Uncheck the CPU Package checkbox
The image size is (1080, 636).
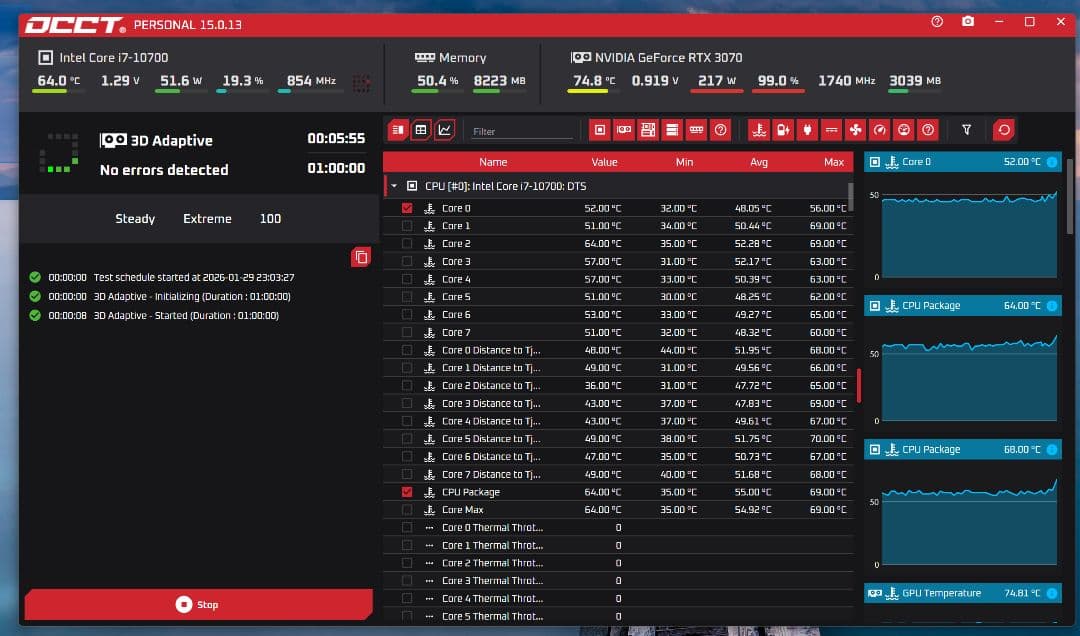point(407,492)
